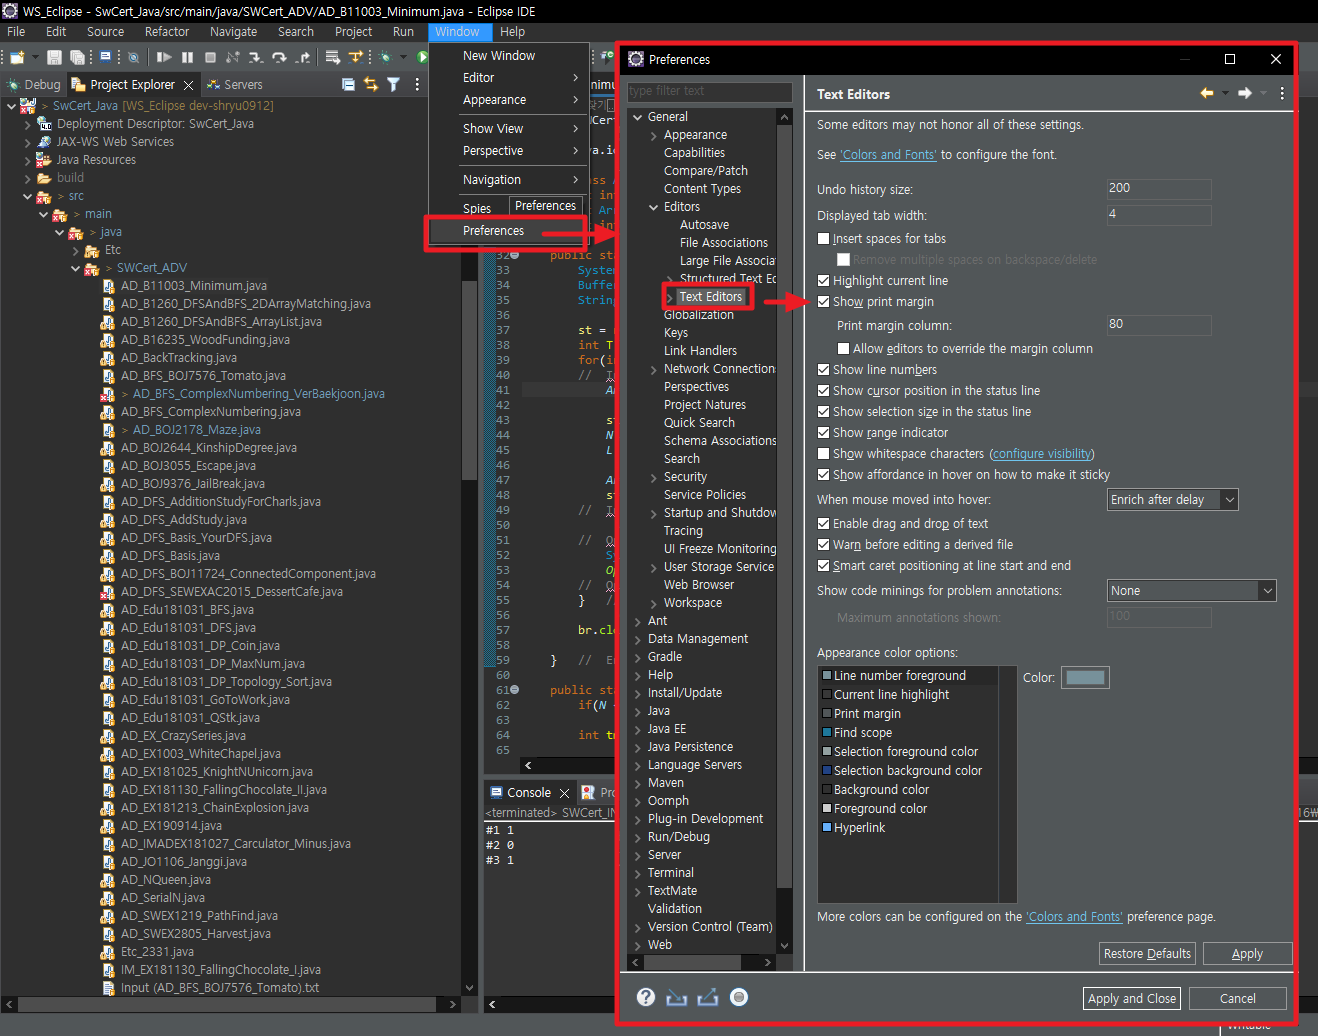Collapse all in Project Explorer

(348, 85)
